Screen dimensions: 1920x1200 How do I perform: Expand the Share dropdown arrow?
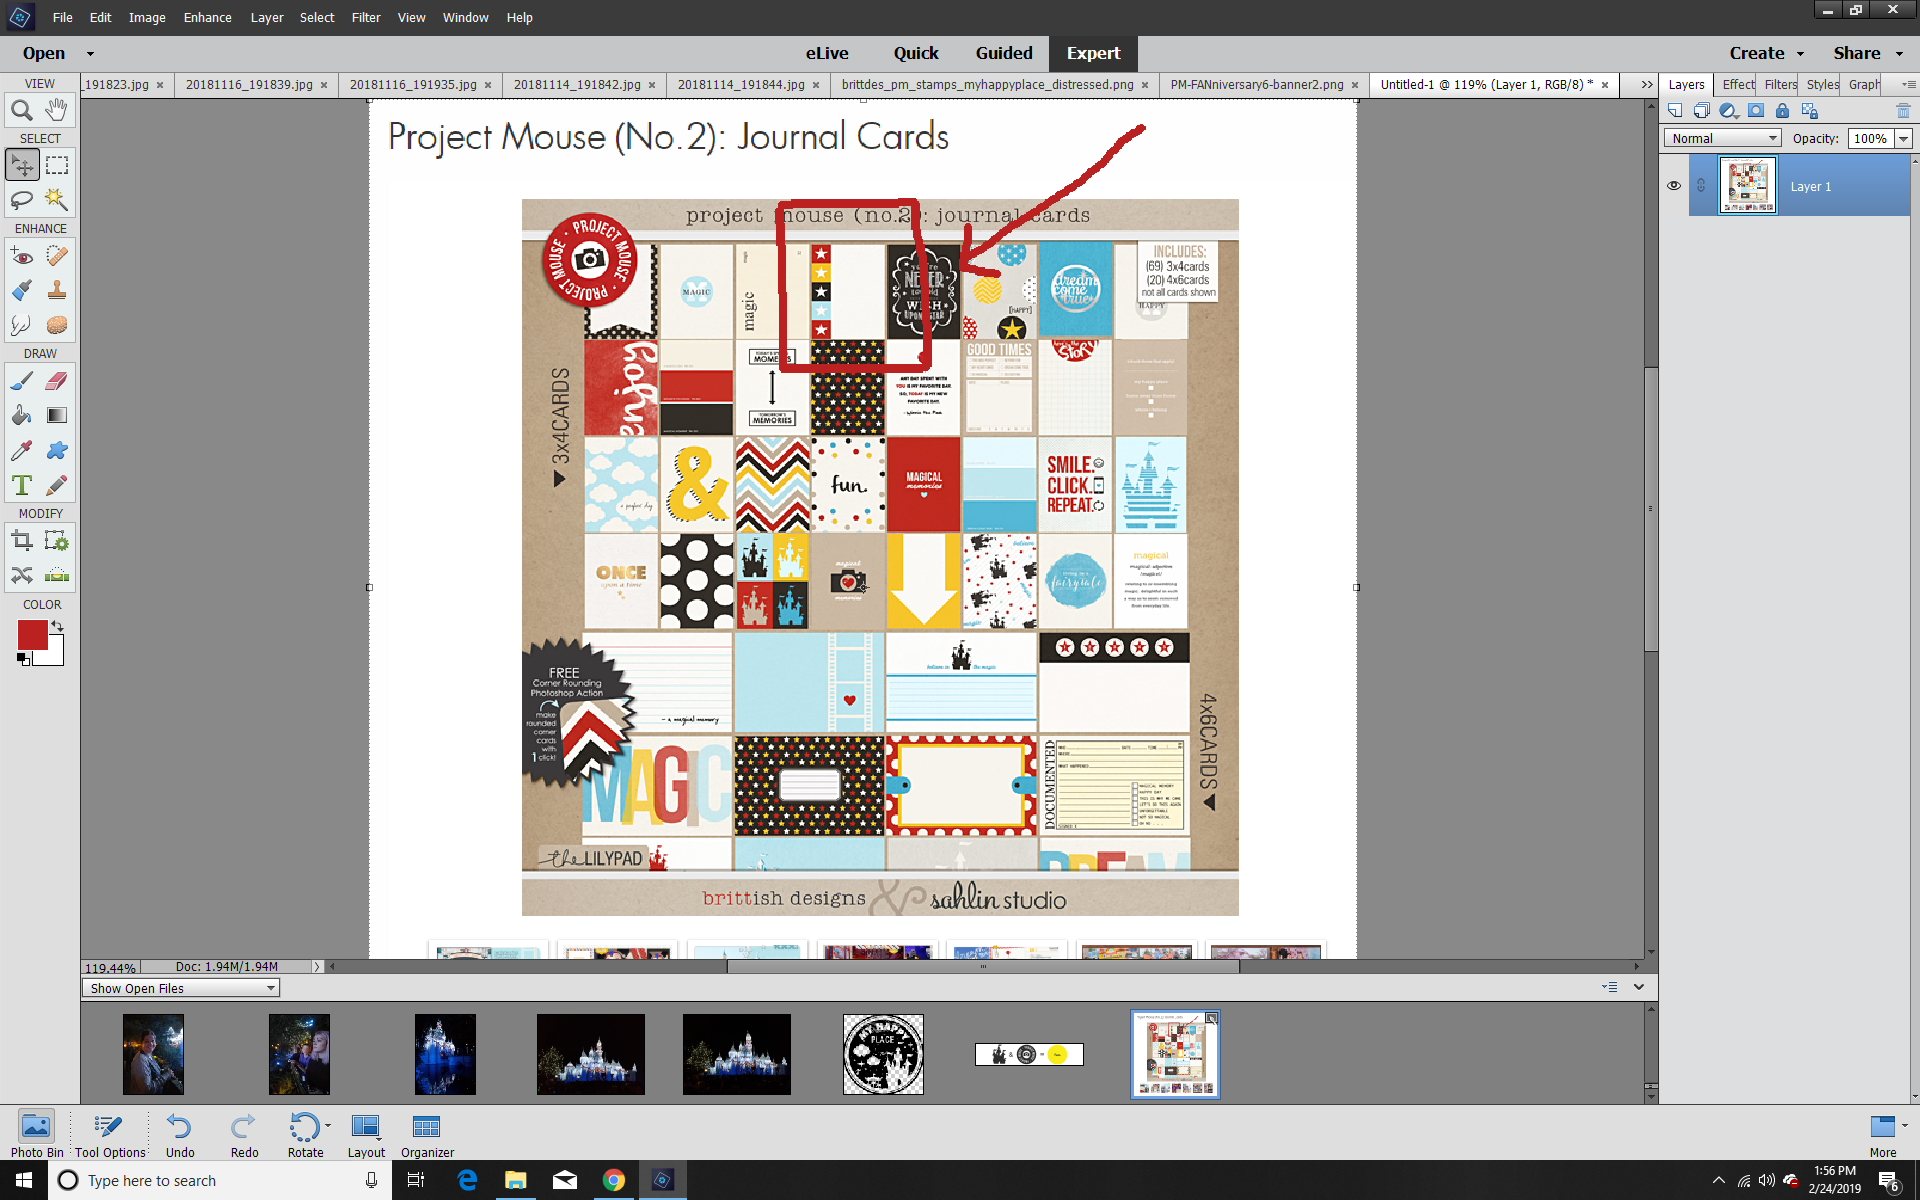[x=1899, y=53]
